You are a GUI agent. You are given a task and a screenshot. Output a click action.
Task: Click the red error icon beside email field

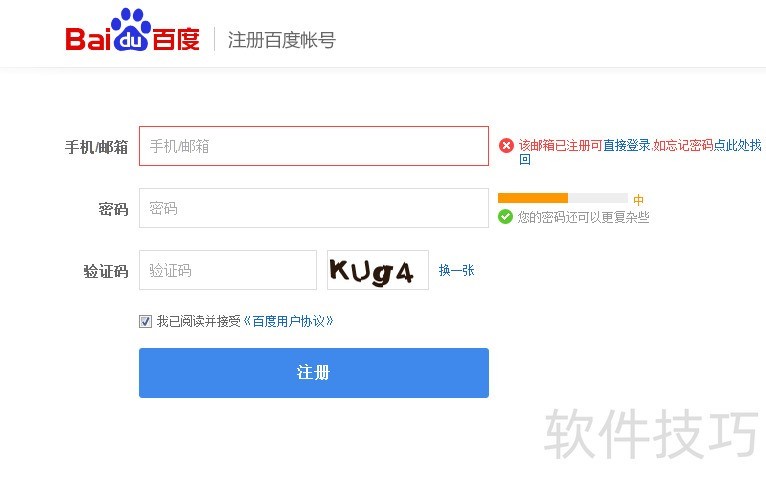(x=506, y=146)
